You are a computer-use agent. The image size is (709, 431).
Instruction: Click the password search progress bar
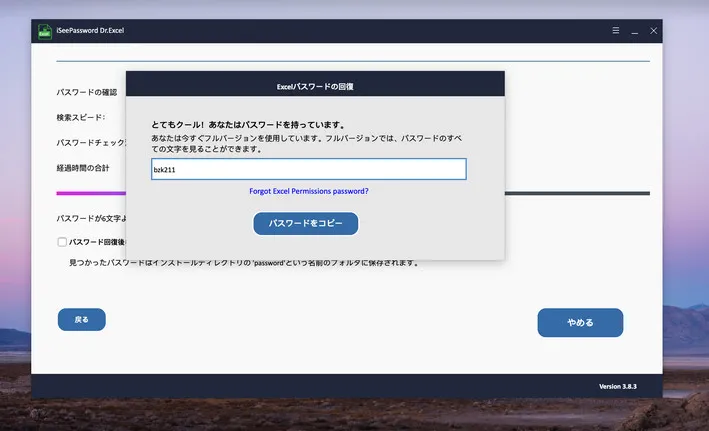tap(353, 193)
